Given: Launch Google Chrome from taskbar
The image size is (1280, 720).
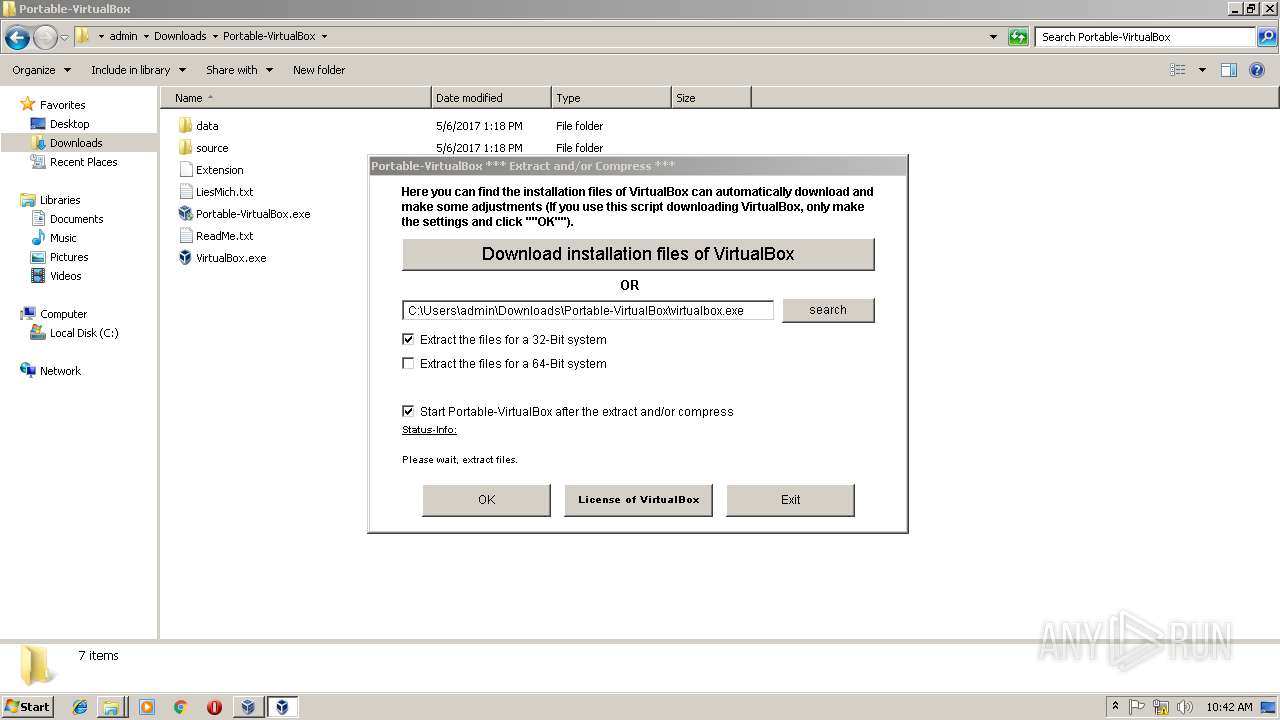Looking at the screenshot, I should click(181, 707).
